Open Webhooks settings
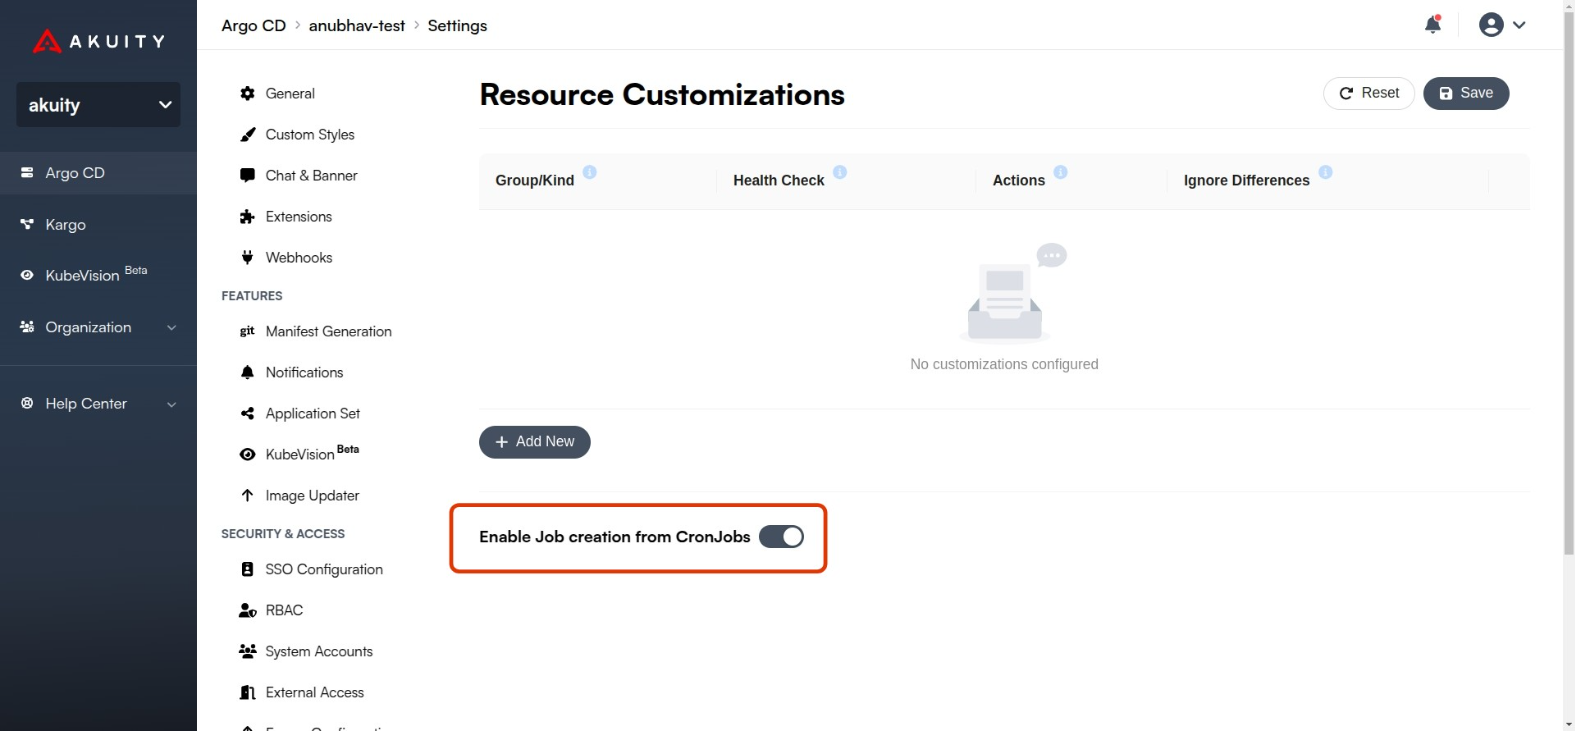Viewport: 1576px width, 731px height. click(298, 257)
